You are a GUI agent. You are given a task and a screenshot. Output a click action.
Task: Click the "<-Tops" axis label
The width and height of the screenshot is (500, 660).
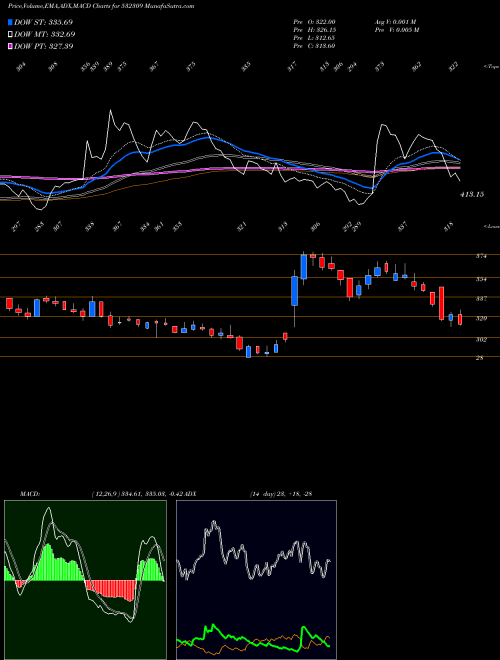(491, 67)
